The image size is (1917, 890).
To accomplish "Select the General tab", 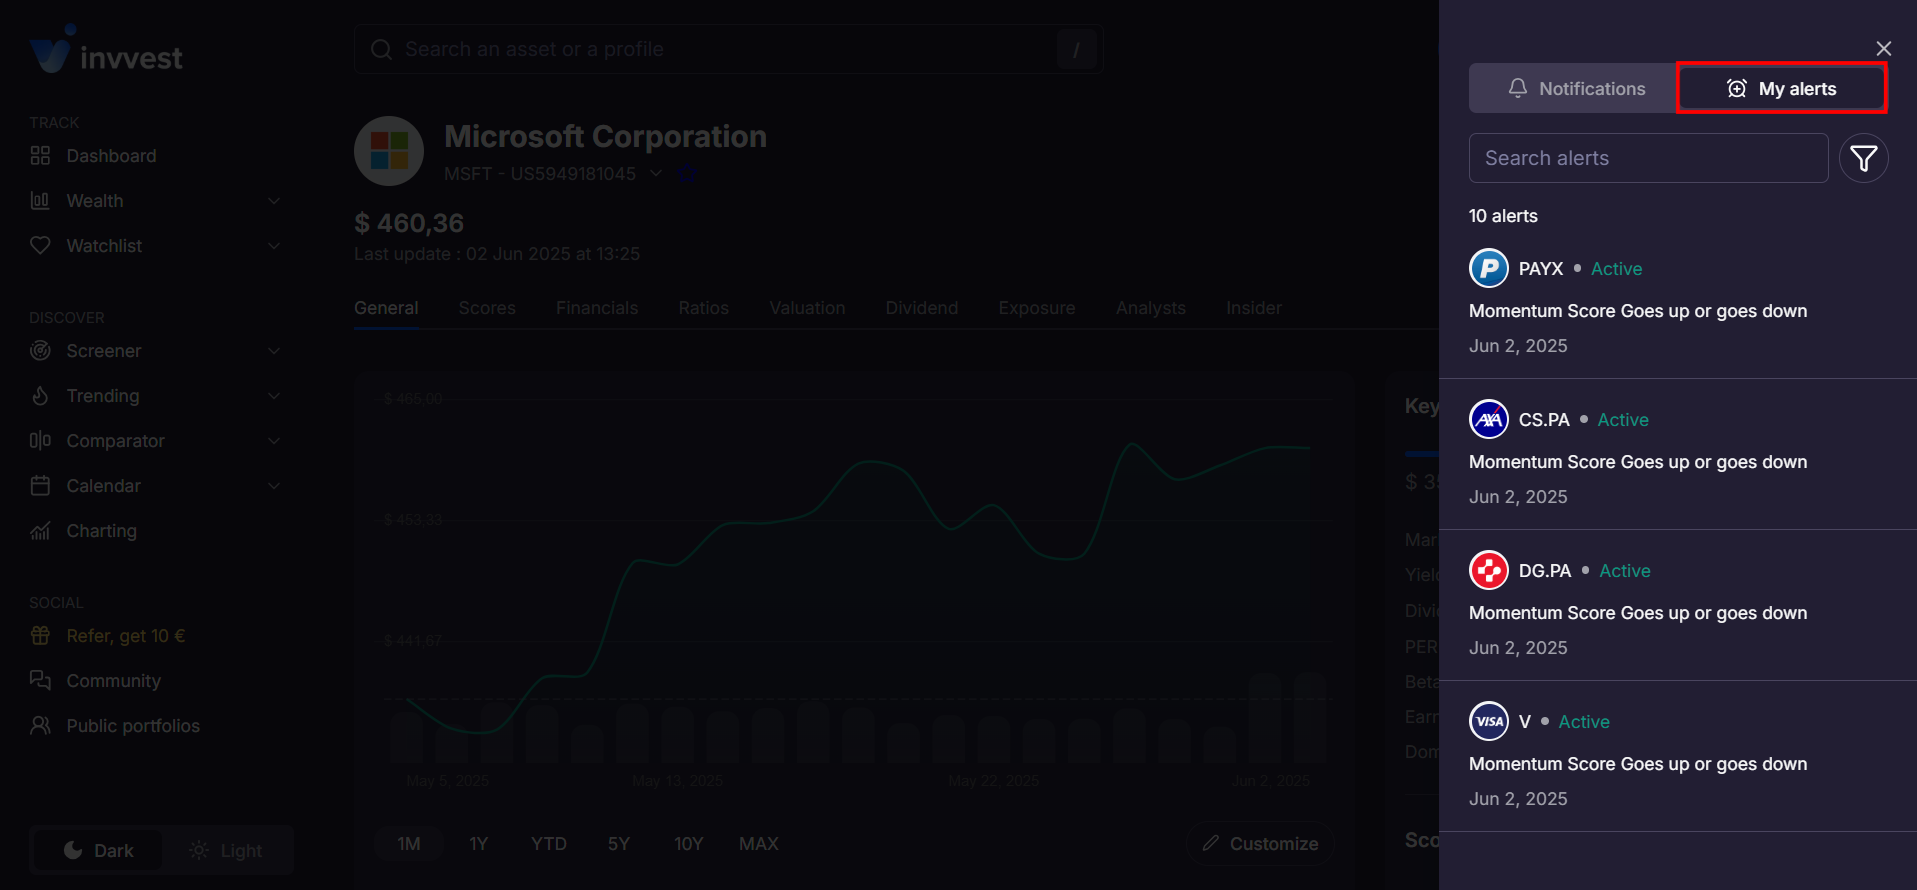I will (x=386, y=308).
